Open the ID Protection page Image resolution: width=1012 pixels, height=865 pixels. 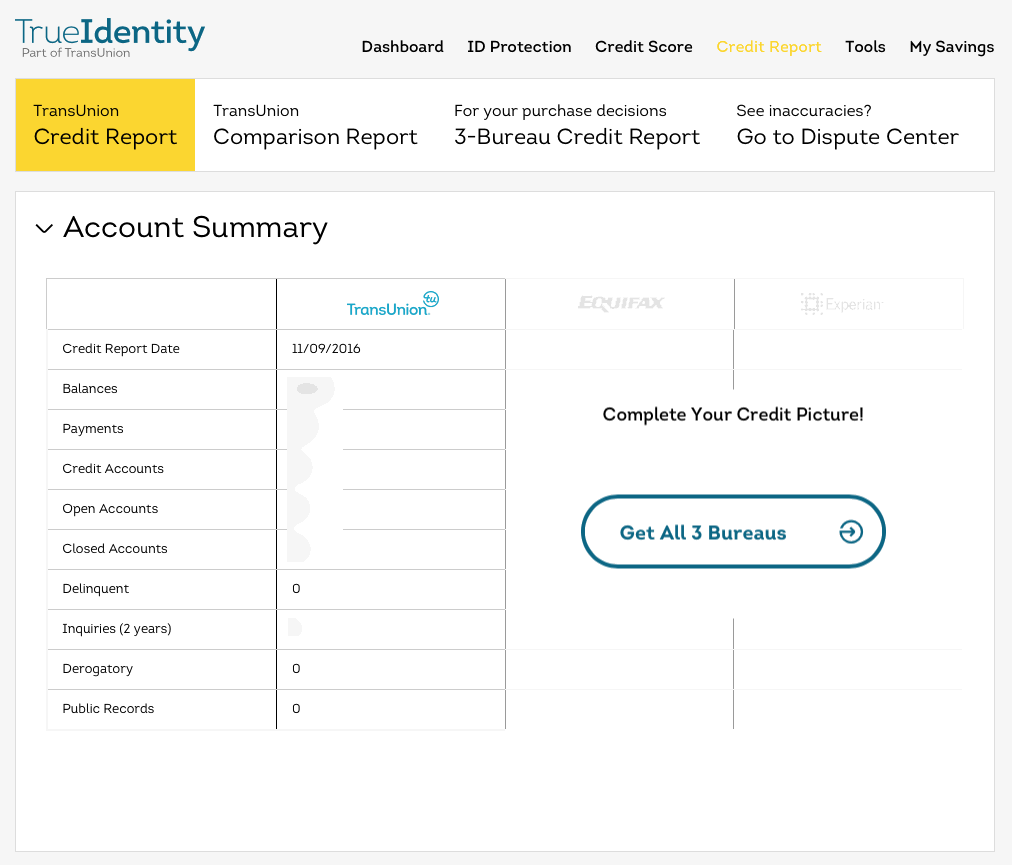[x=519, y=46]
